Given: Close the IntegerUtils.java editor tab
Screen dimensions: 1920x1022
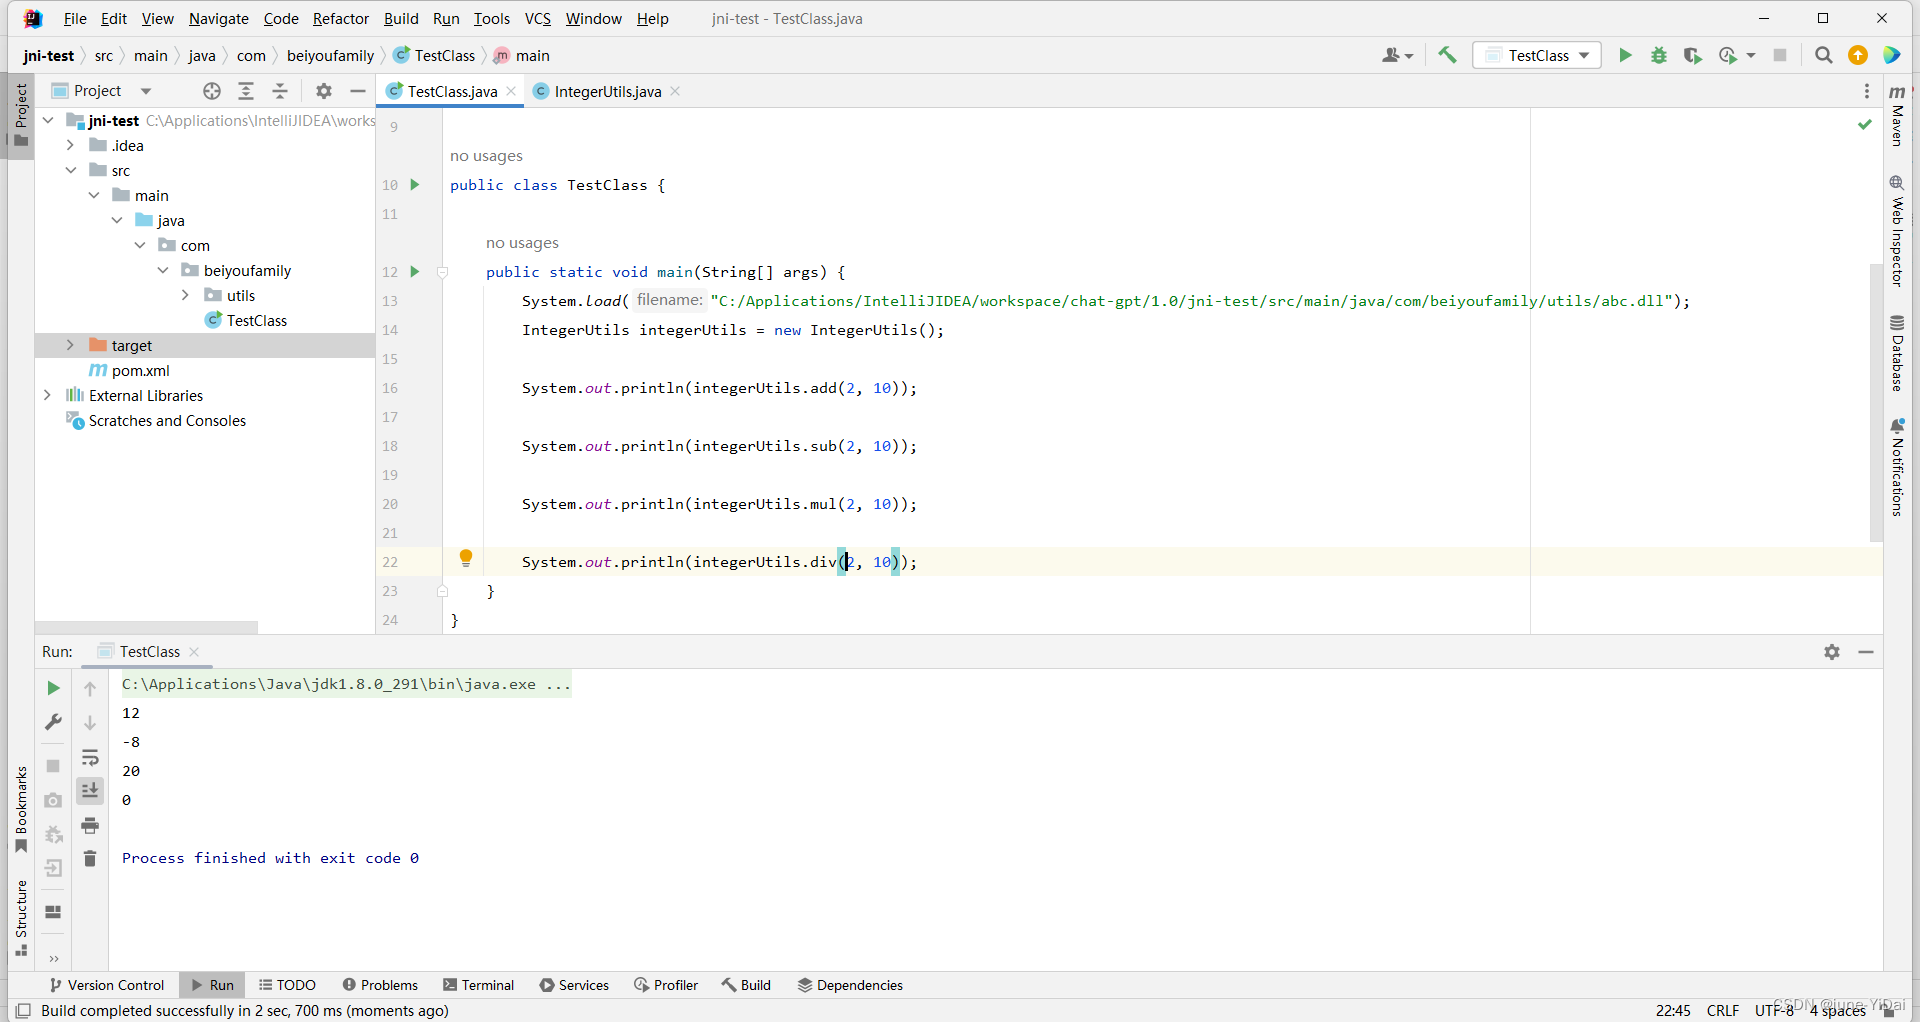Looking at the screenshot, I should click(x=676, y=91).
